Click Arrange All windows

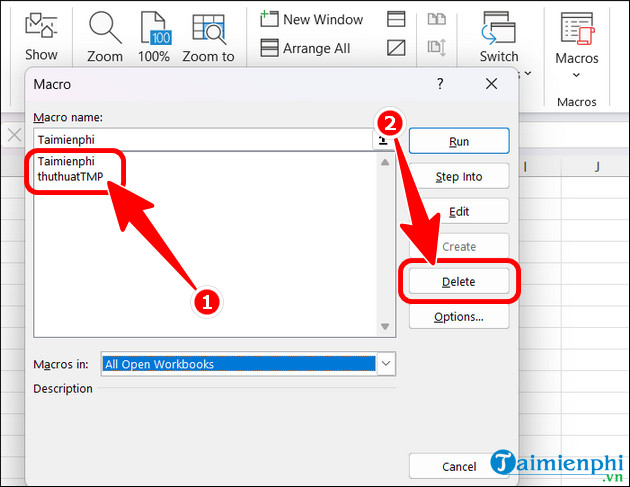coord(305,48)
